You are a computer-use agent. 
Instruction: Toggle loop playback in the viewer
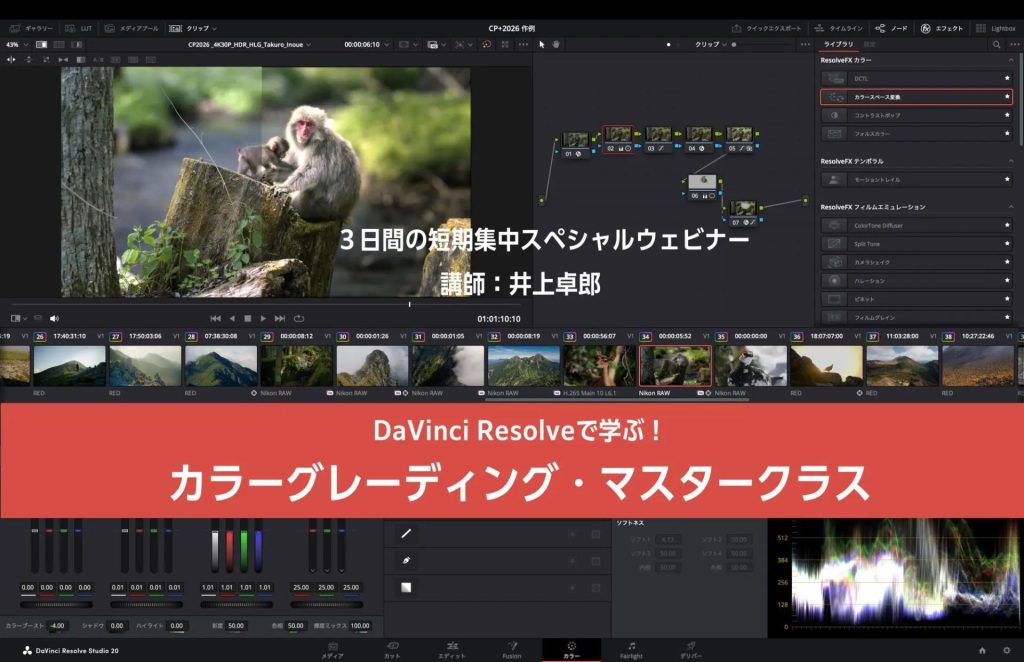click(x=299, y=318)
